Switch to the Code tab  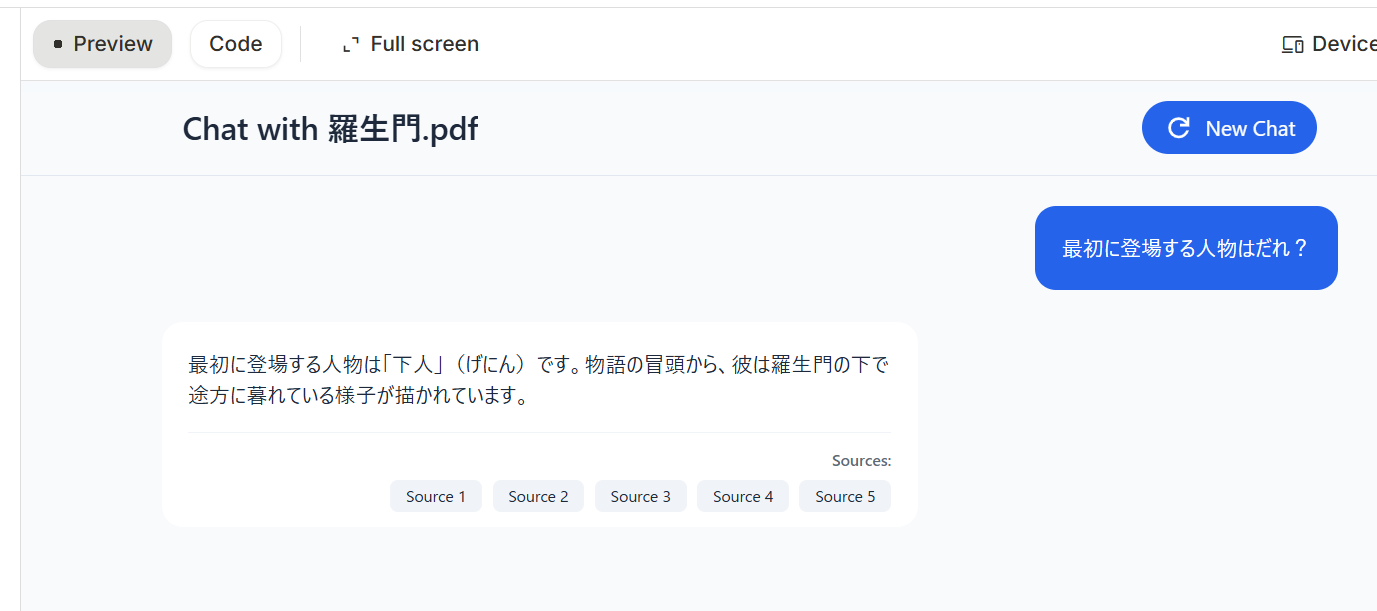pyautogui.click(x=235, y=44)
